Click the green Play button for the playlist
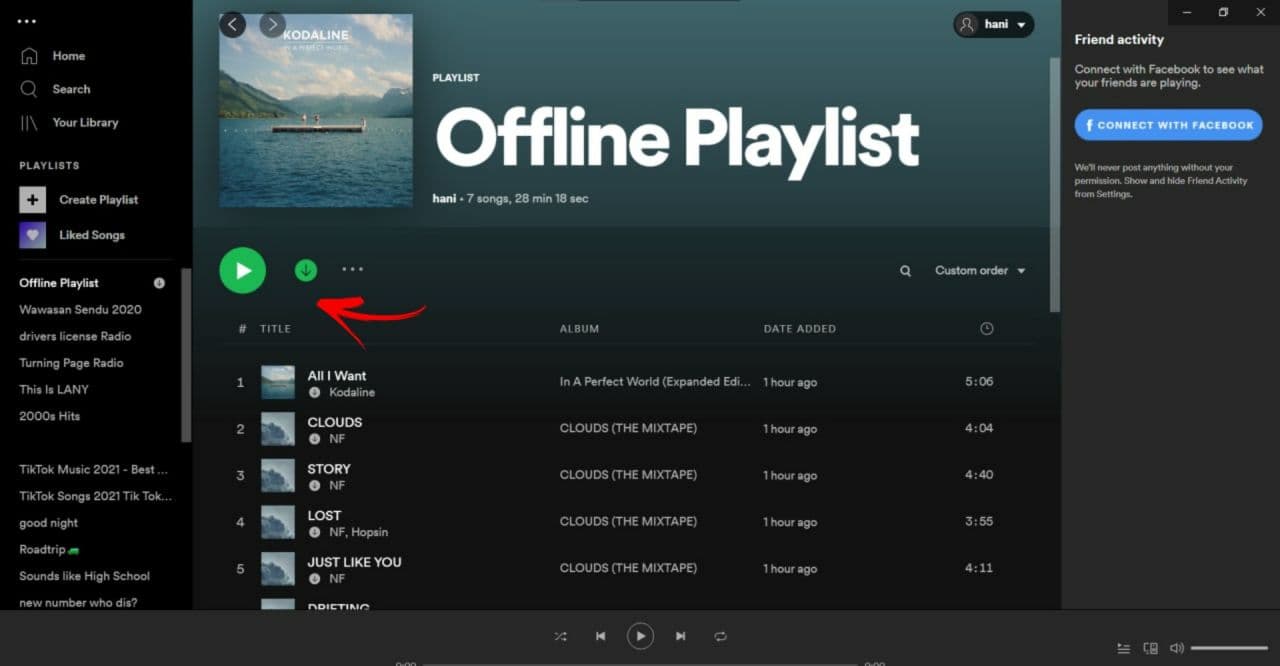 coord(242,270)
